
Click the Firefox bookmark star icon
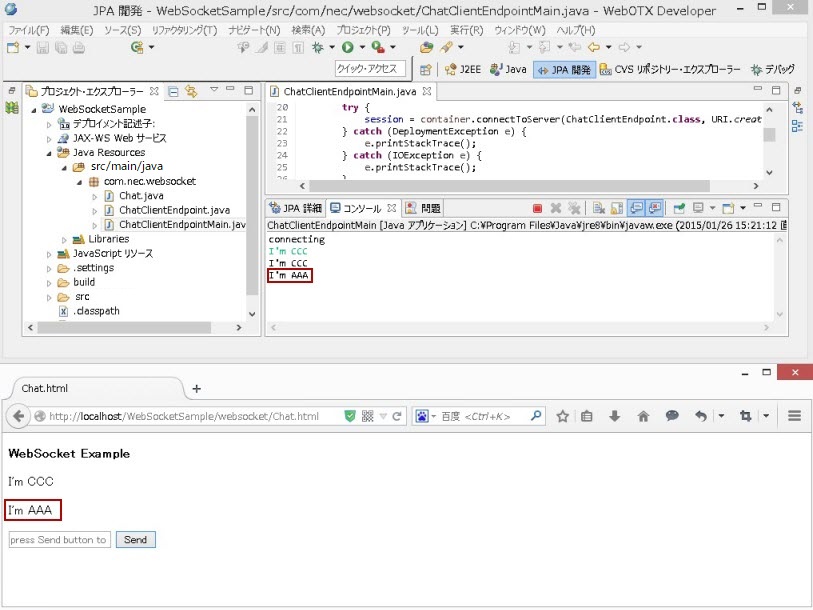click(563, 416)
